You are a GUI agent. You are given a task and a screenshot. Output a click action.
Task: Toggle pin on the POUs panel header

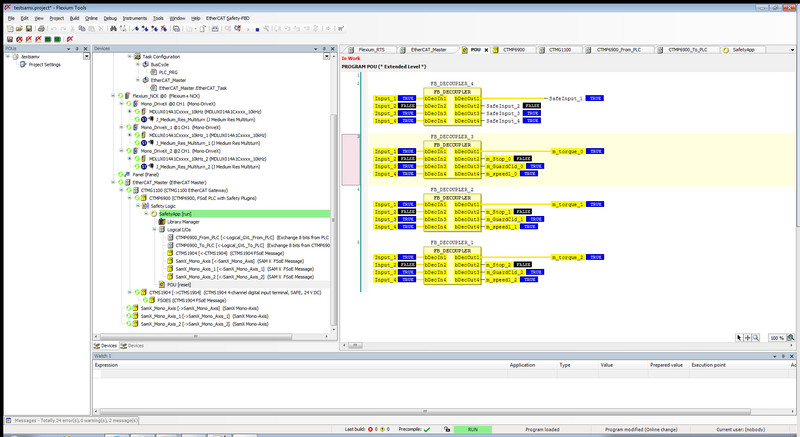click(x=76, y=48)
